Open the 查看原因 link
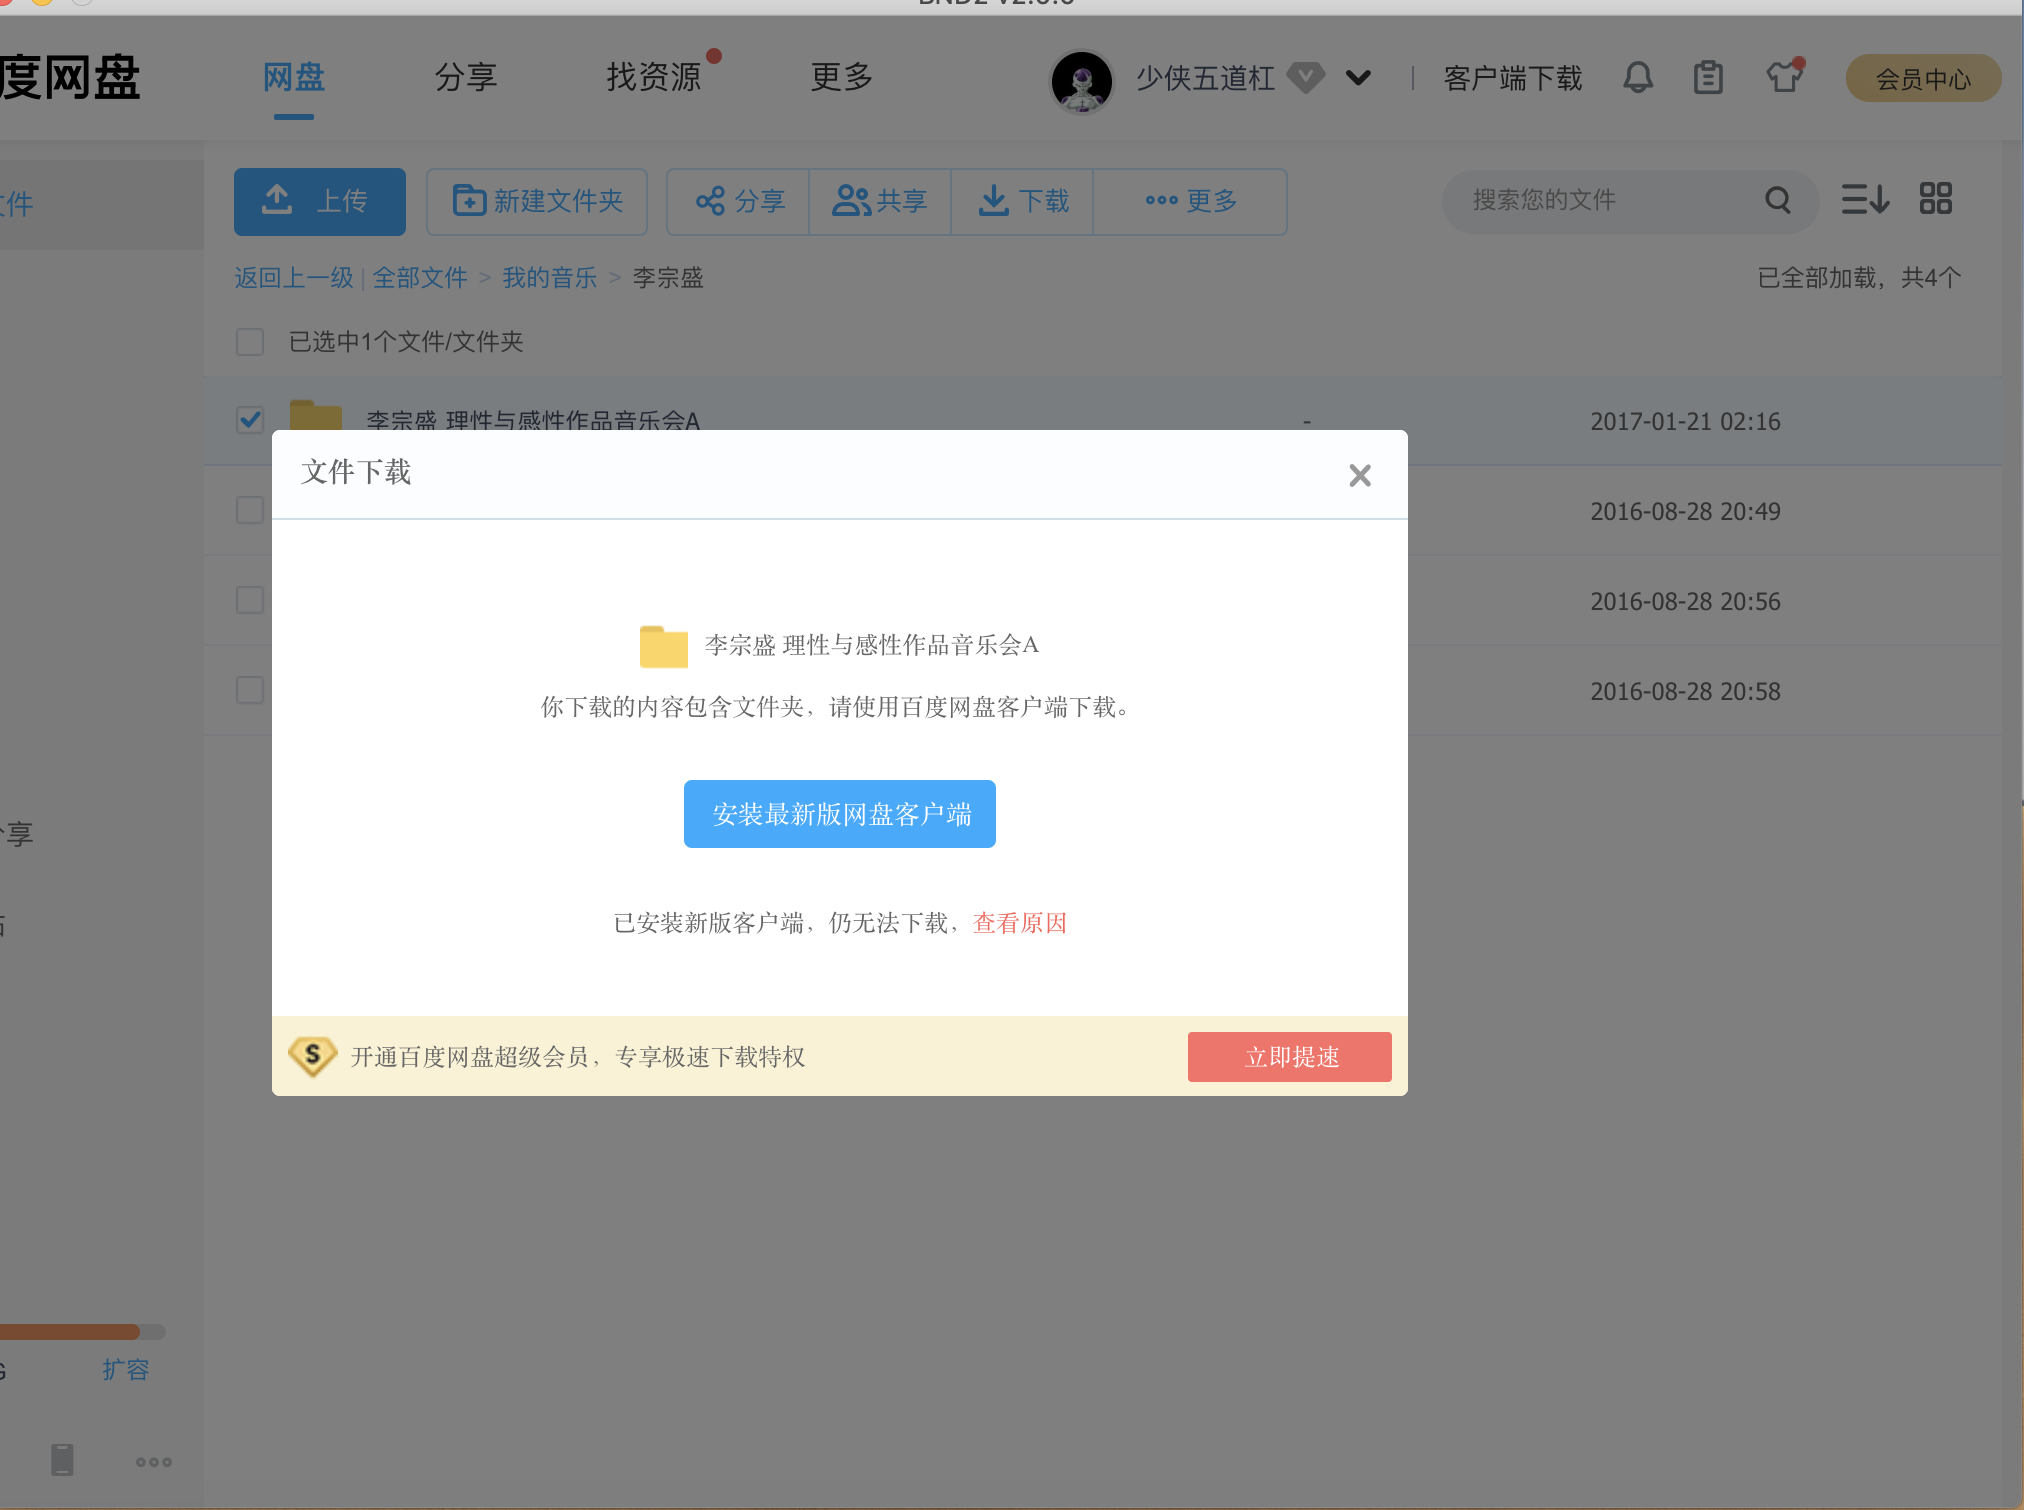 (1019, 923)
